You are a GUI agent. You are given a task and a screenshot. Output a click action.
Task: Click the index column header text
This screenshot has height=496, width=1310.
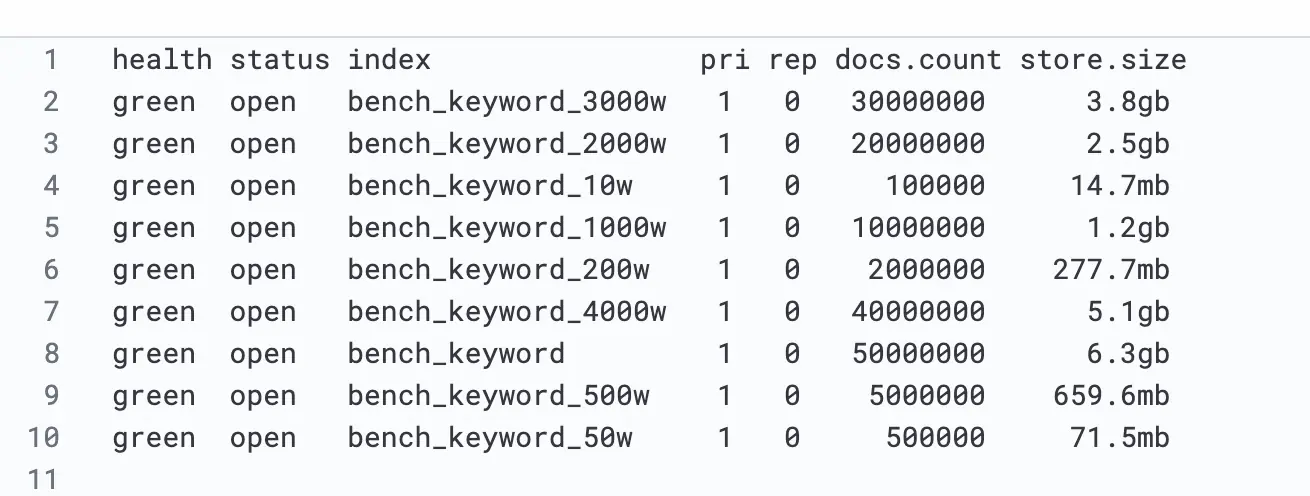point(389,60)
